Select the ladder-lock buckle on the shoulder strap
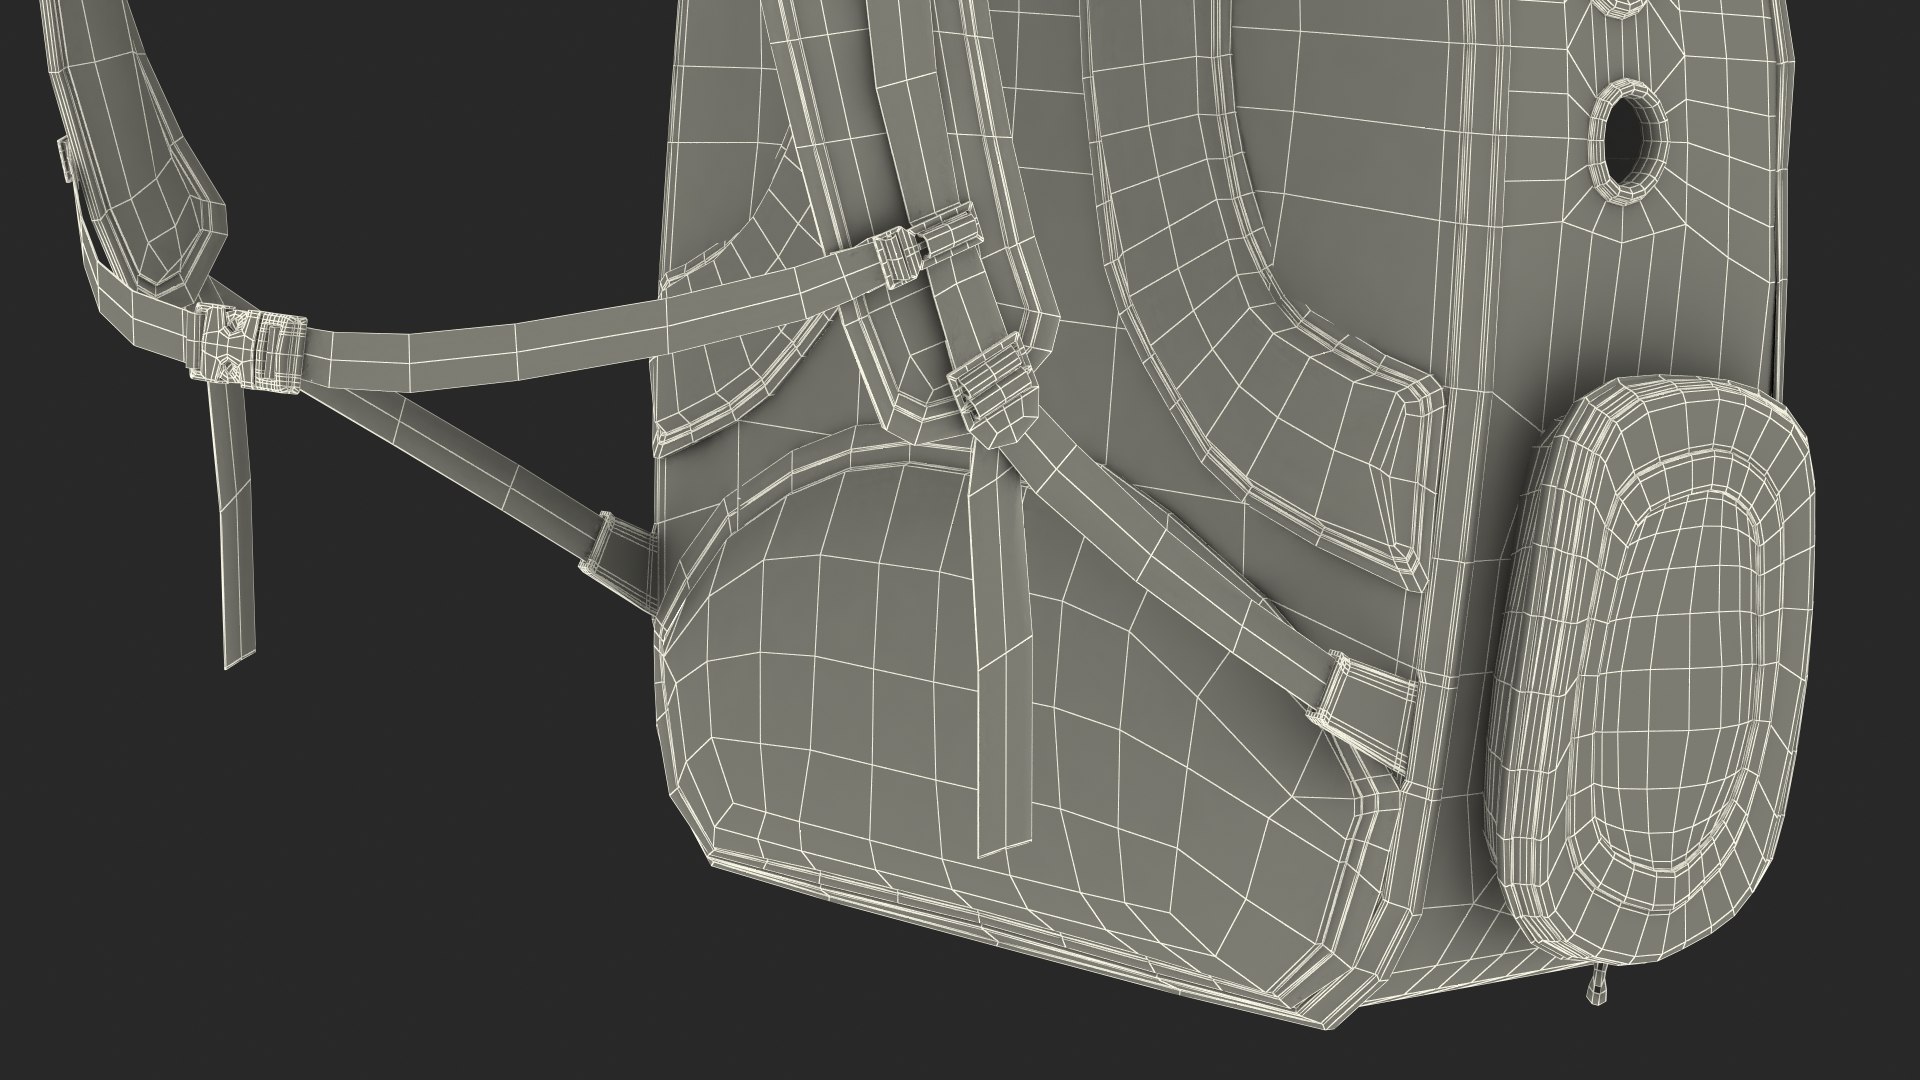The image size is (1920, 1080). point(994,388)
